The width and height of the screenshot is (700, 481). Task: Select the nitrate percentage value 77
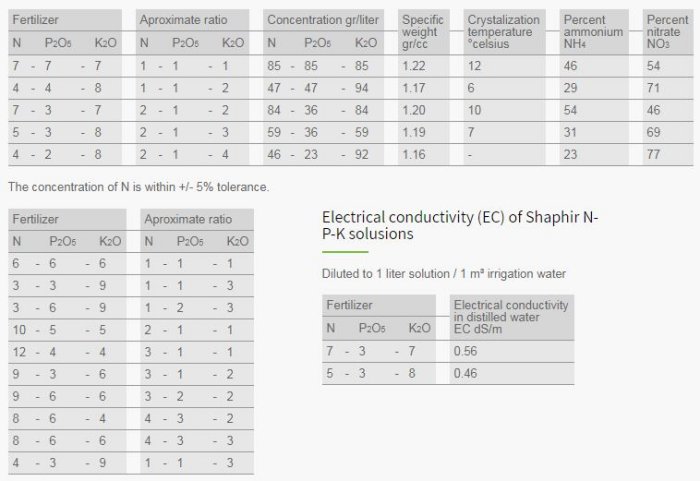pos(654,154)
